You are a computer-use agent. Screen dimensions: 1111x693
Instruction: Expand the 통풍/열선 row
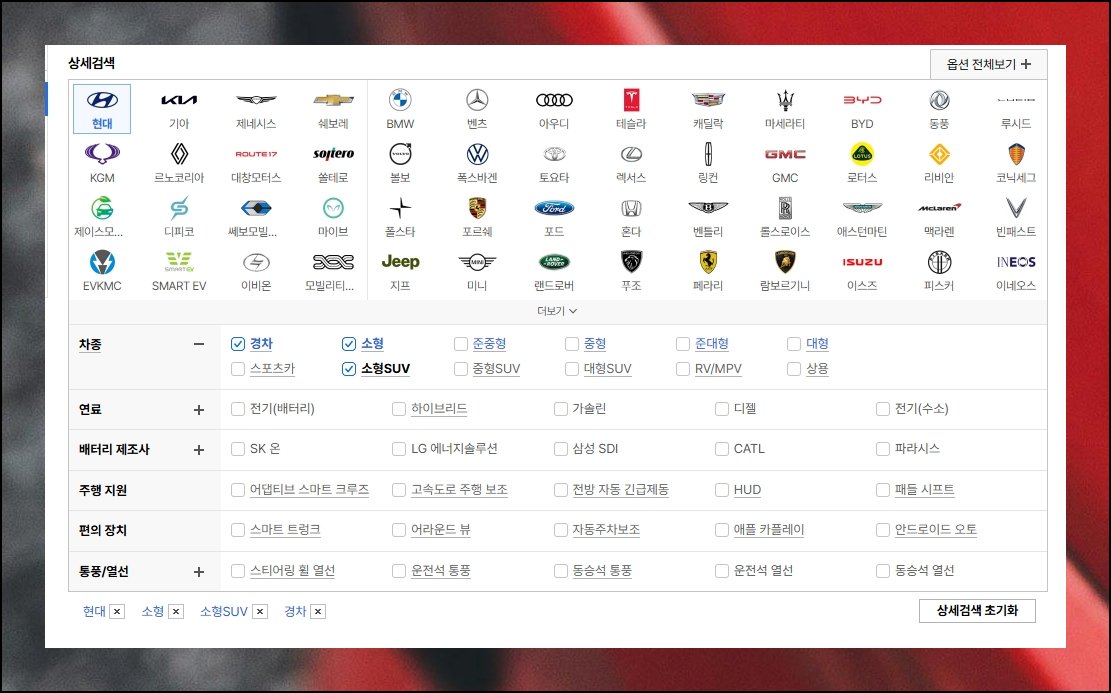199,572
